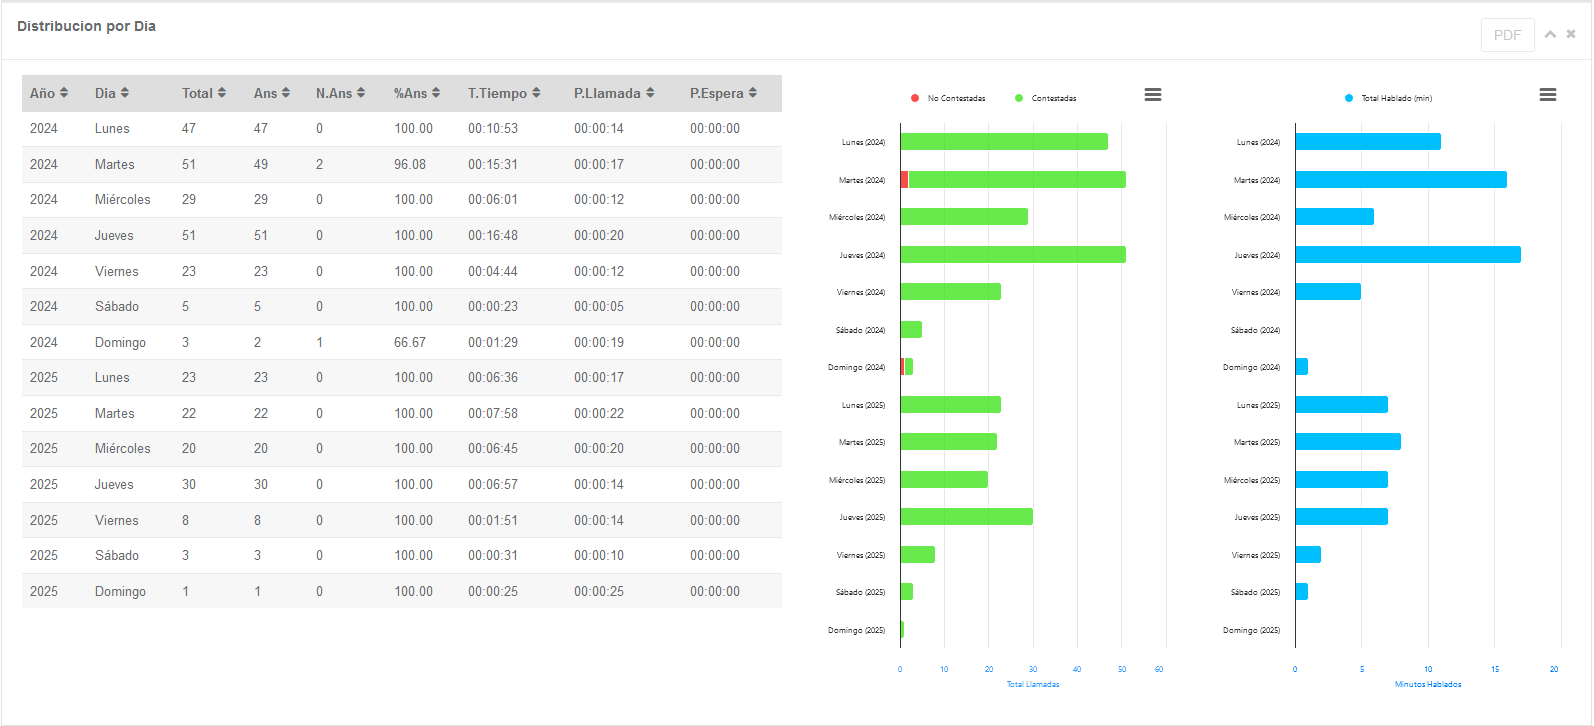Sort by N.Ans column header

[340, 93]
